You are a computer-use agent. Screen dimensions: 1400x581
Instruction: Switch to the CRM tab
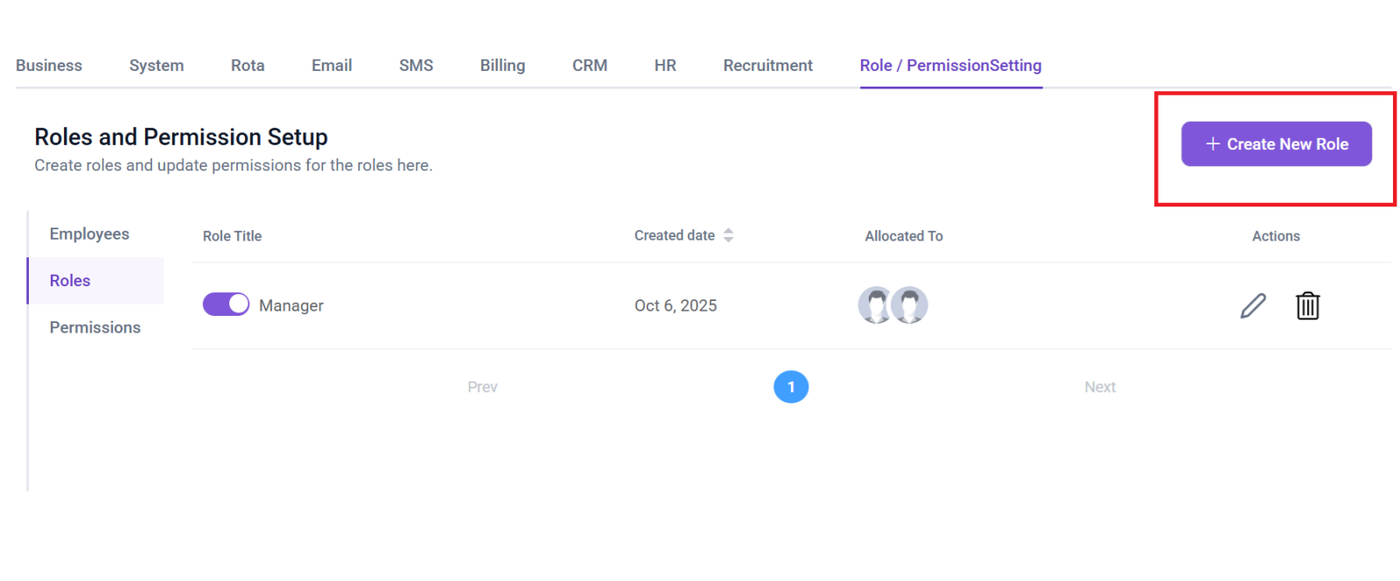tap(590, 66)
